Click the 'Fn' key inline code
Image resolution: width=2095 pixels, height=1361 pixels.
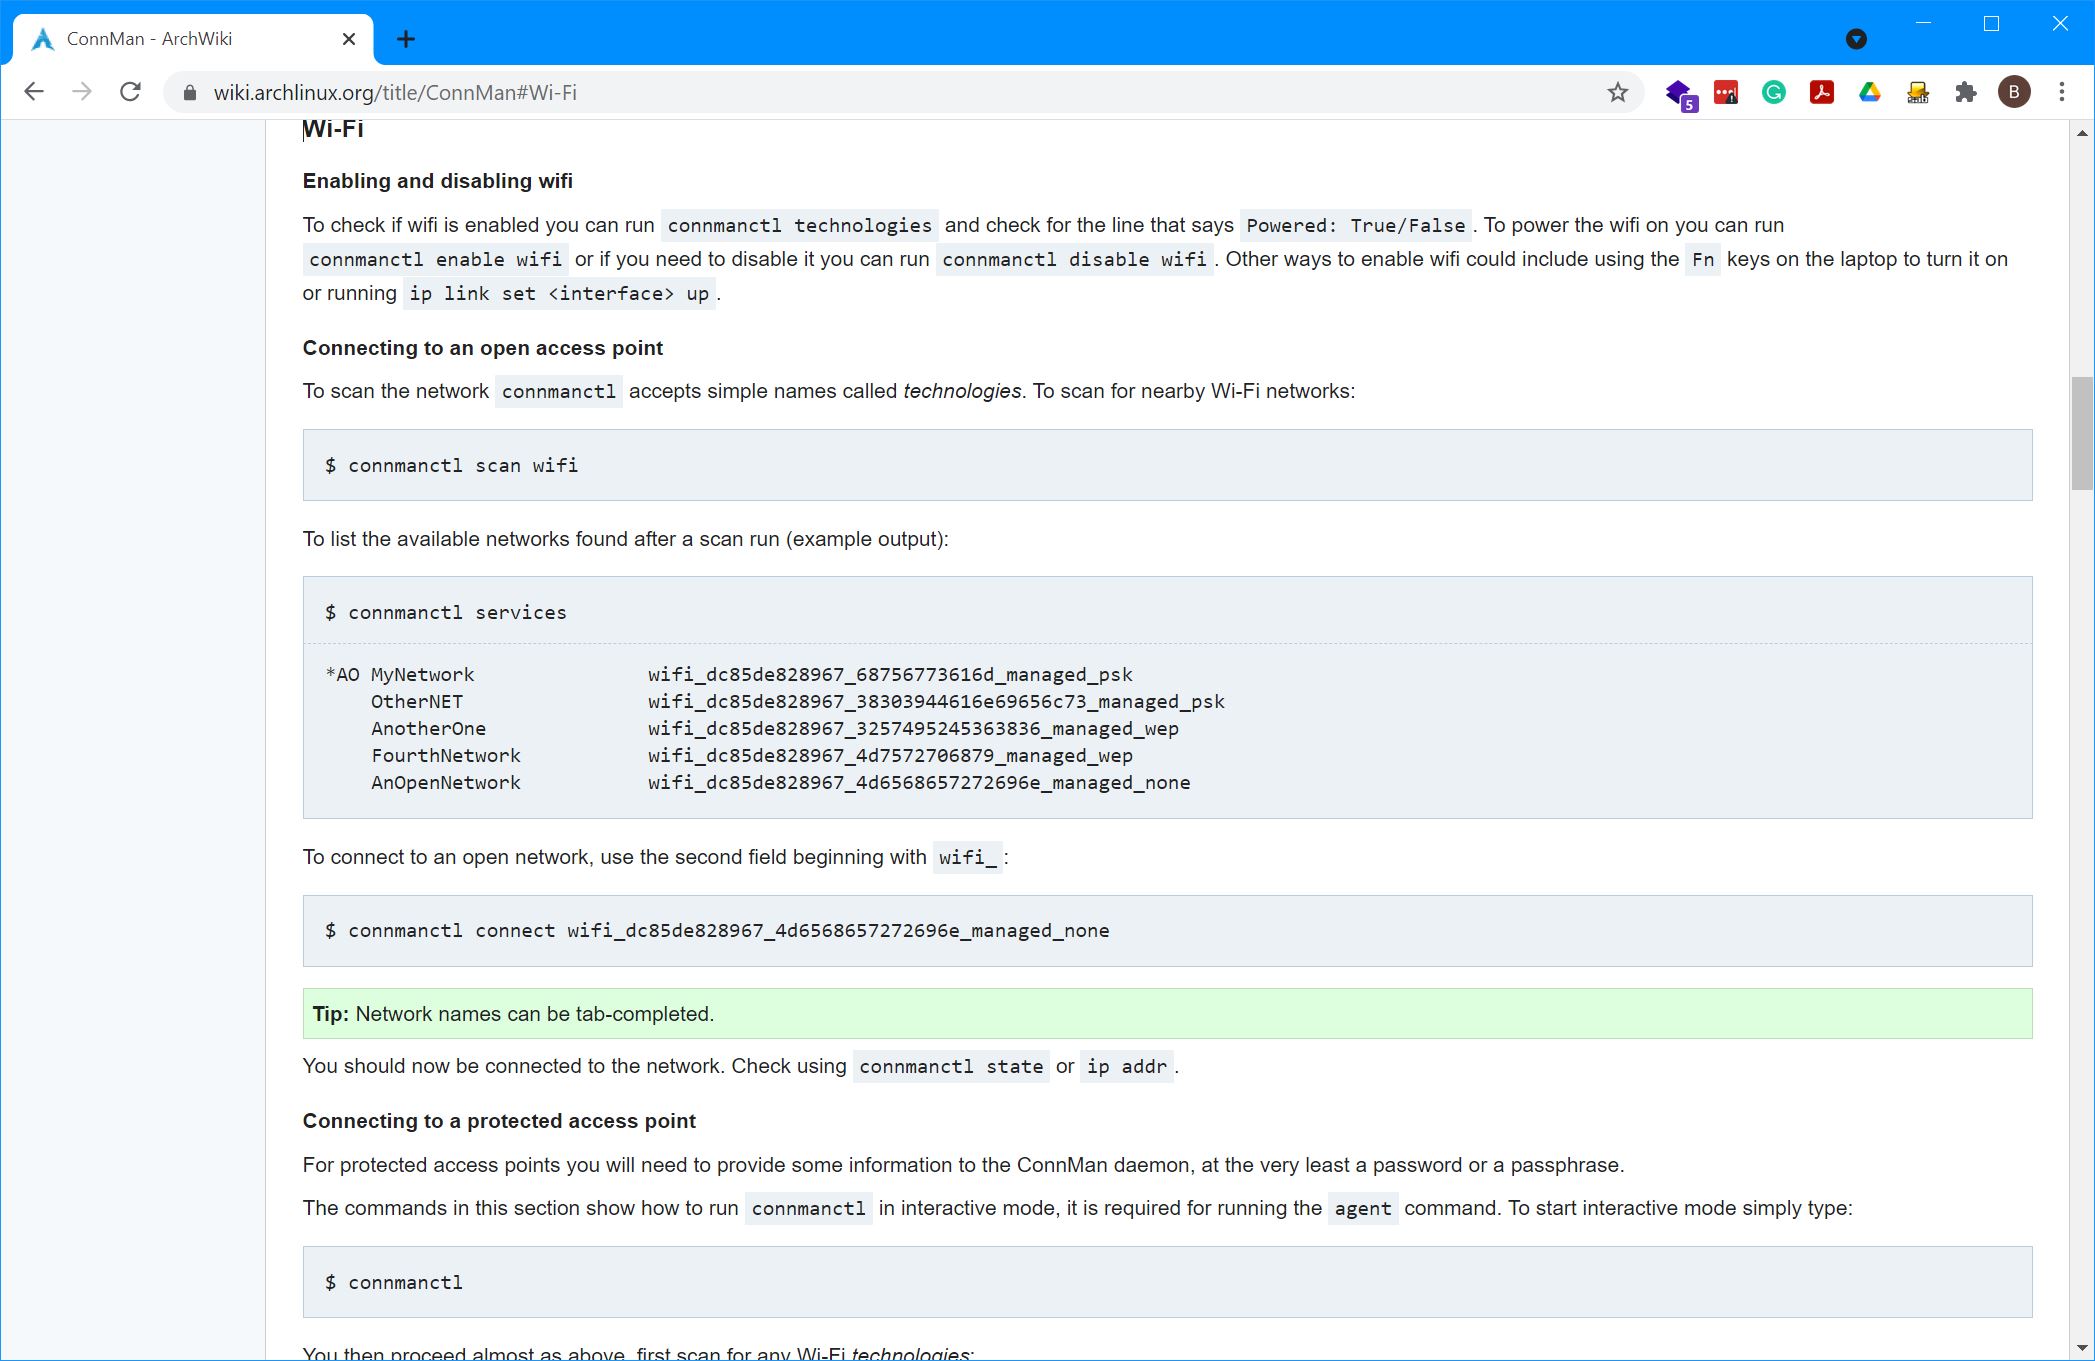[x=1702, y=260]
